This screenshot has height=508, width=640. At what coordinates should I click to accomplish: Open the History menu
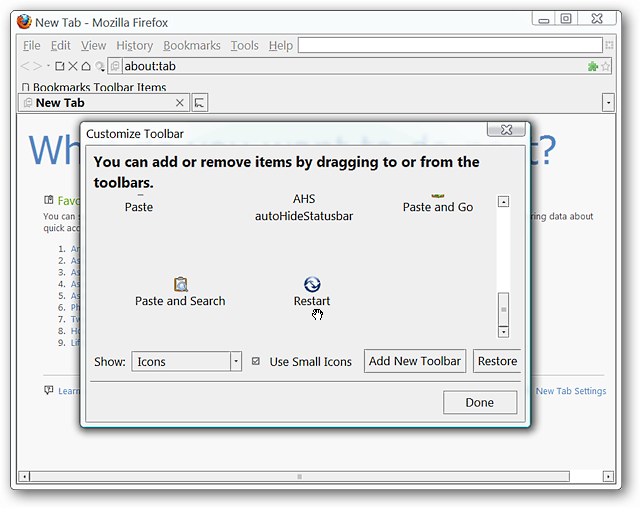135,45
